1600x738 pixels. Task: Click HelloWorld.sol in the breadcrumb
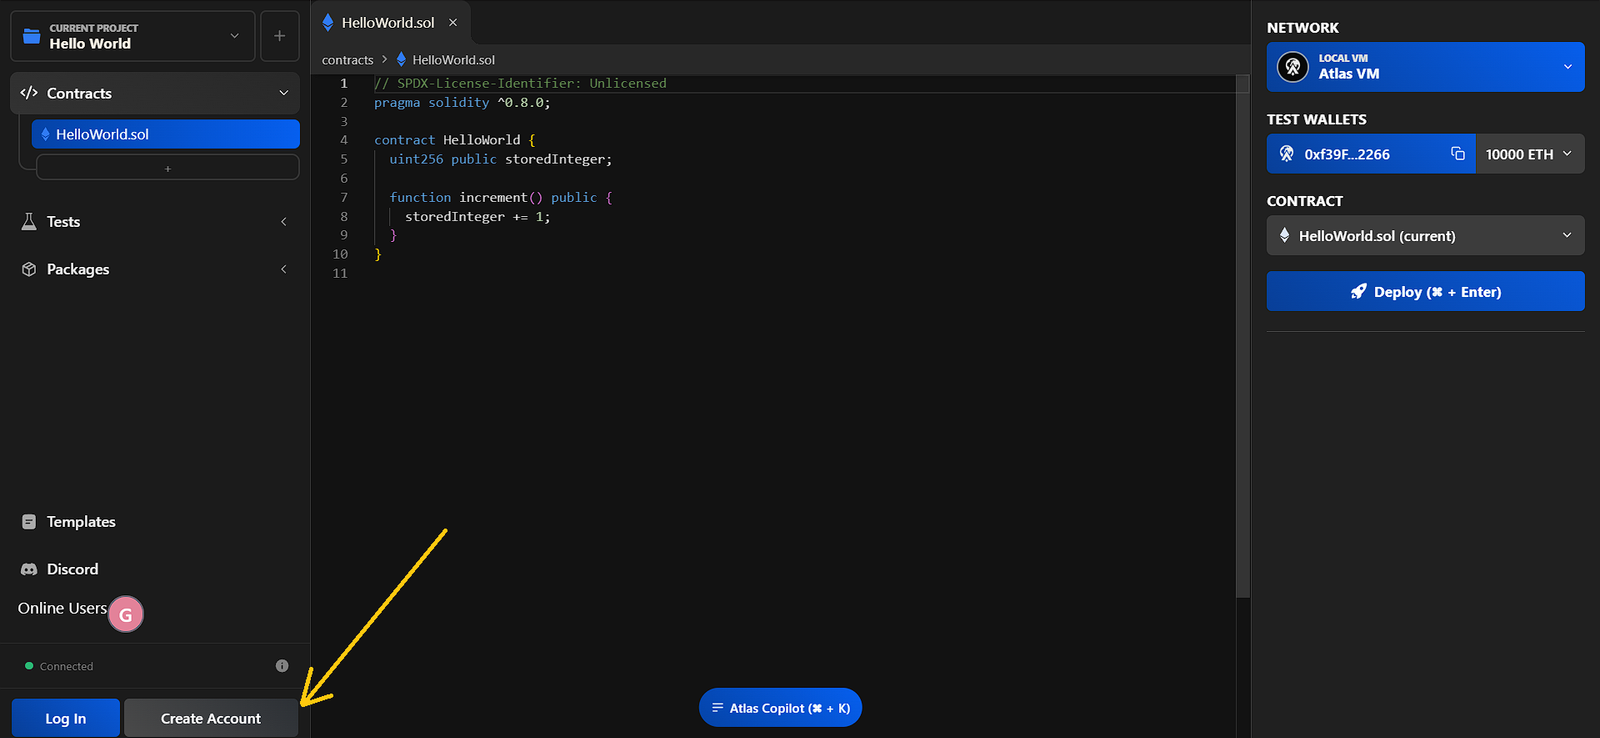453,60
